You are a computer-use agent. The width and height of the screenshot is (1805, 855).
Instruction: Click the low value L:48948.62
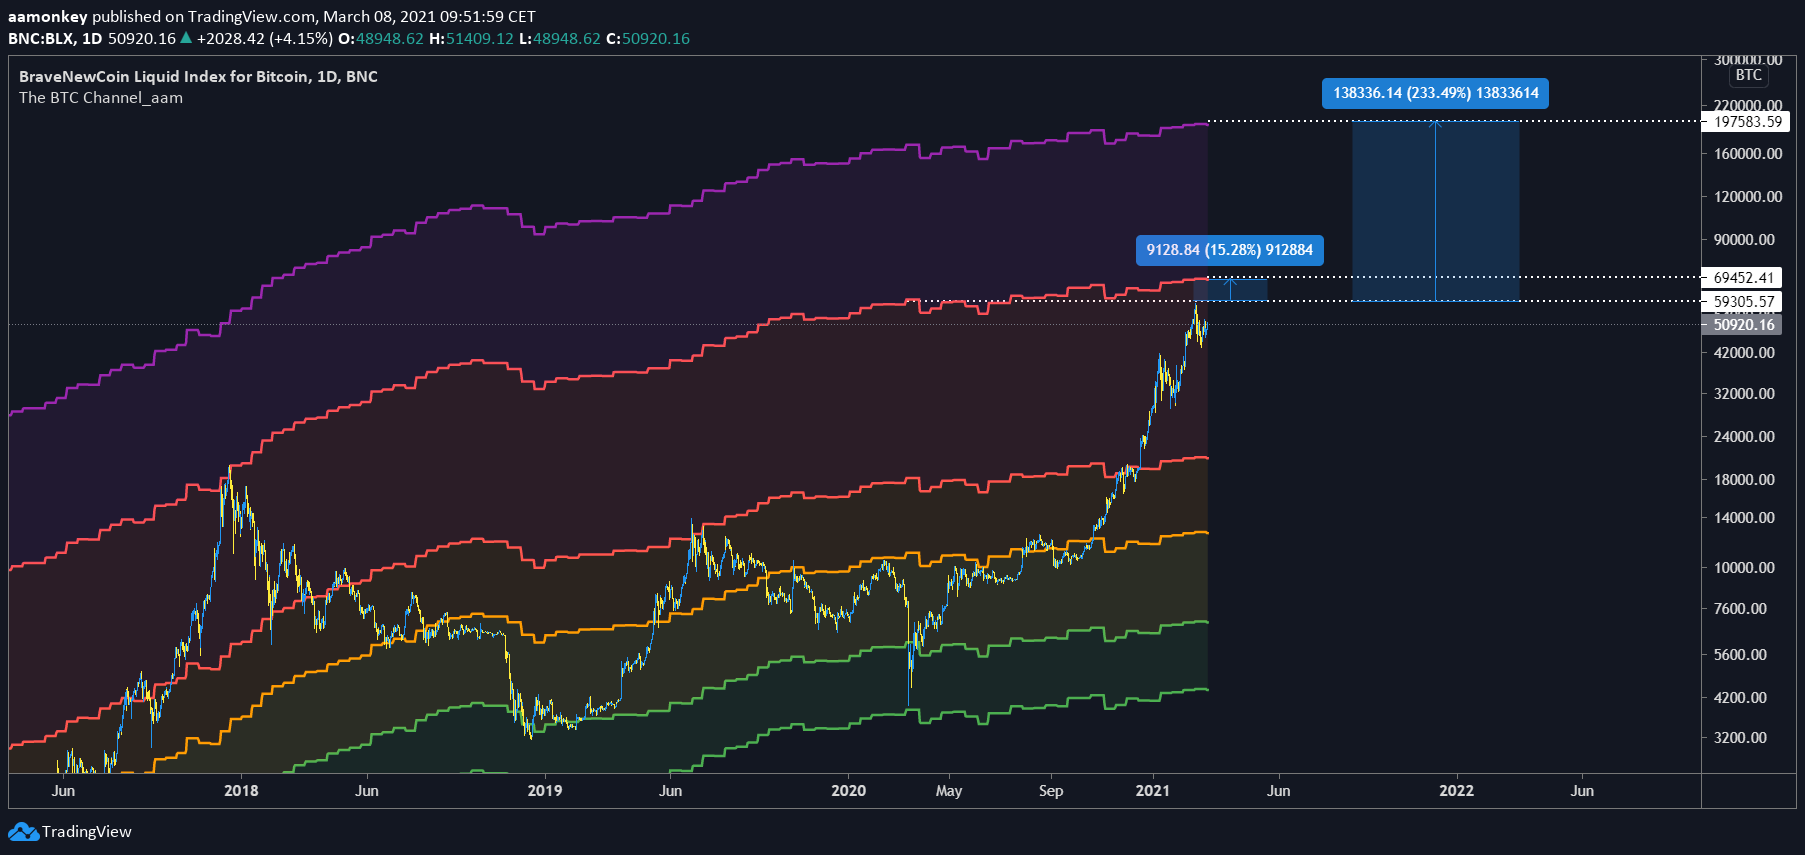point(560,39)
